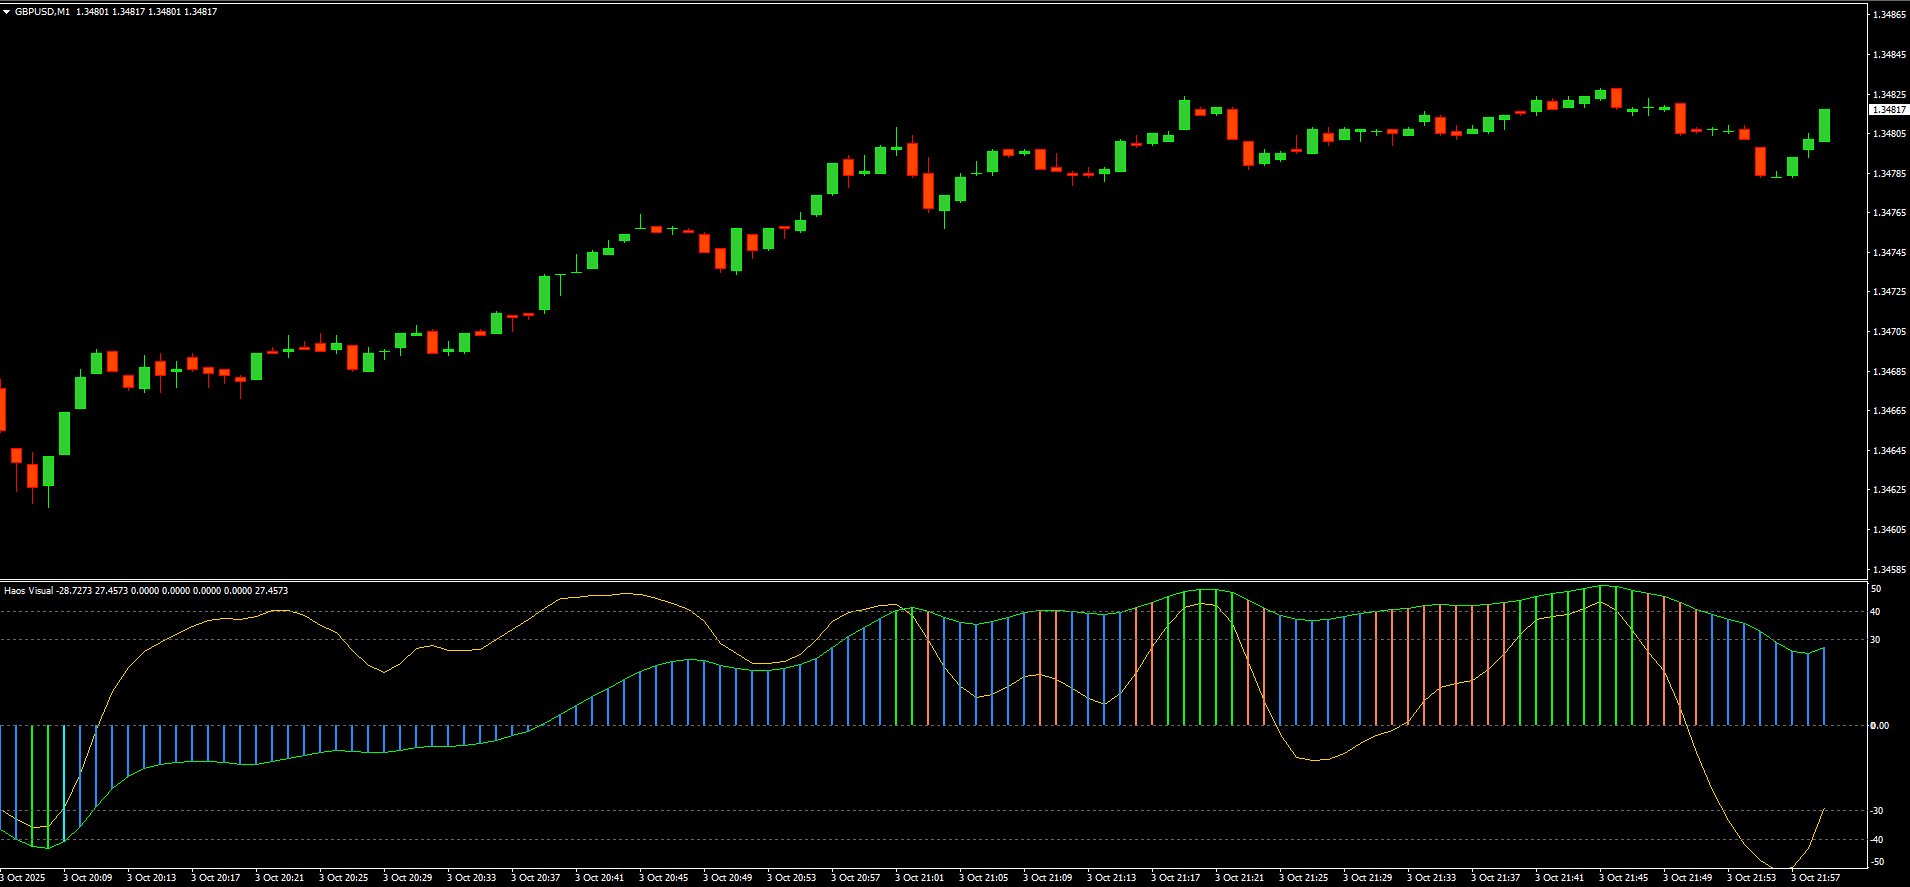1910x887 pixels.
Task: Select the 3 Oct 21:57 time label
Action: (x=1815, y=878)
